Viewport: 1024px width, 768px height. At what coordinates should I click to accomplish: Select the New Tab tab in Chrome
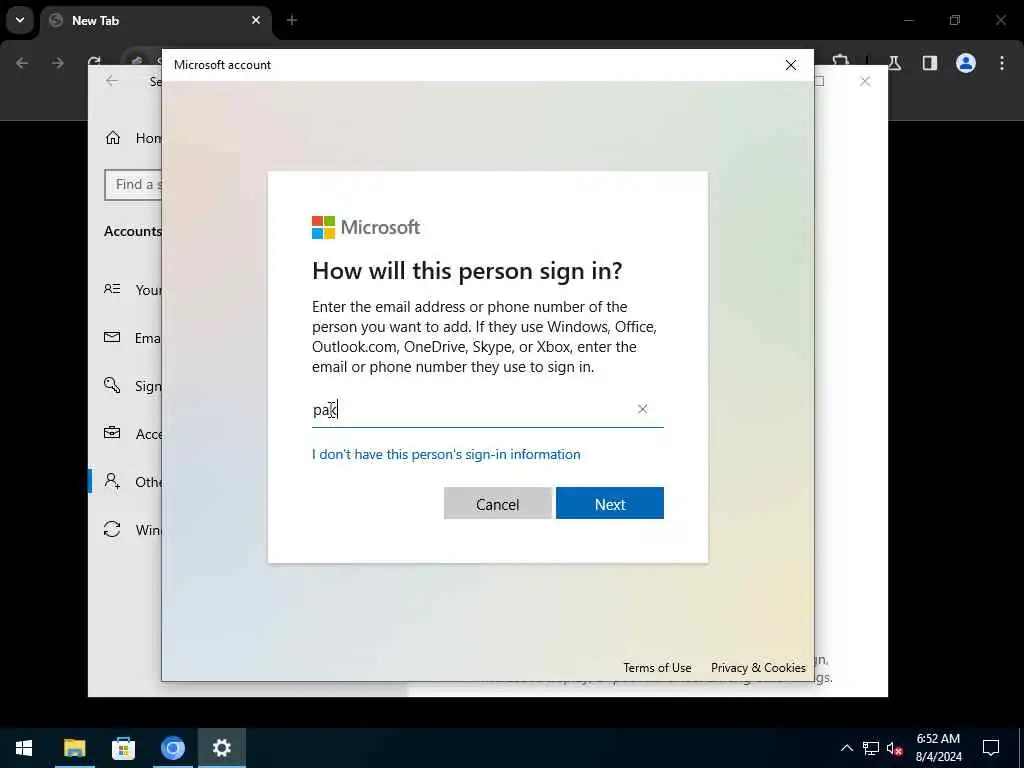tap(157, 21)
